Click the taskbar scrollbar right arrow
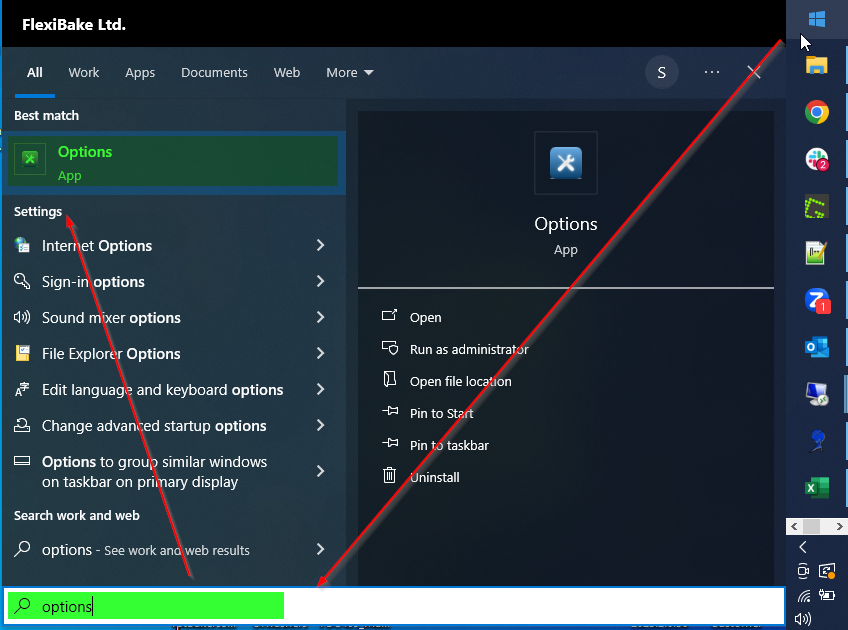Viewport: 848px width, 630px height. [x=839, y=526]
